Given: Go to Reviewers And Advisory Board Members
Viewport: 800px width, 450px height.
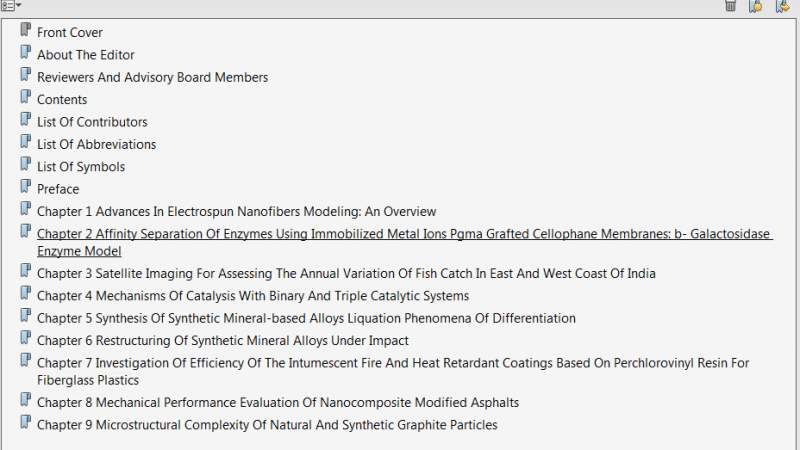Looking at the screenshot, I should 152,77.
